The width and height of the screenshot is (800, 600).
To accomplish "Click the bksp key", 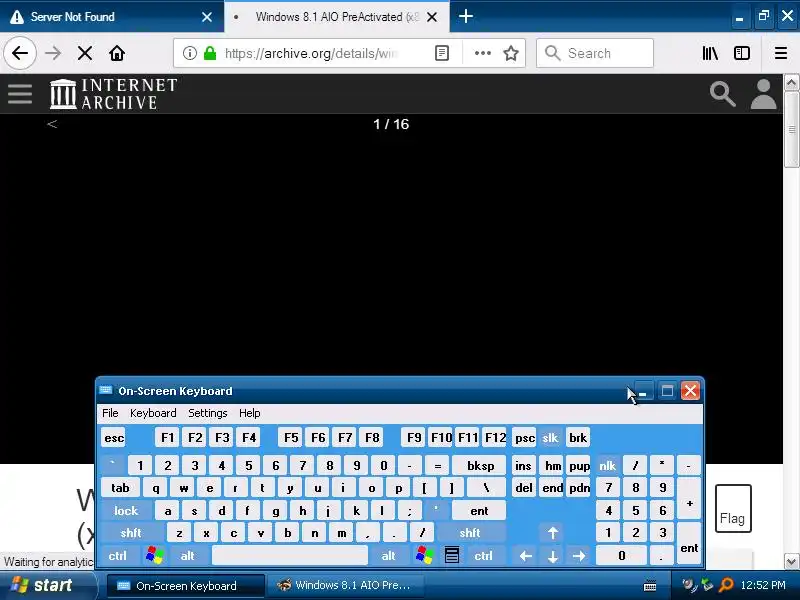I will point(480,466).
